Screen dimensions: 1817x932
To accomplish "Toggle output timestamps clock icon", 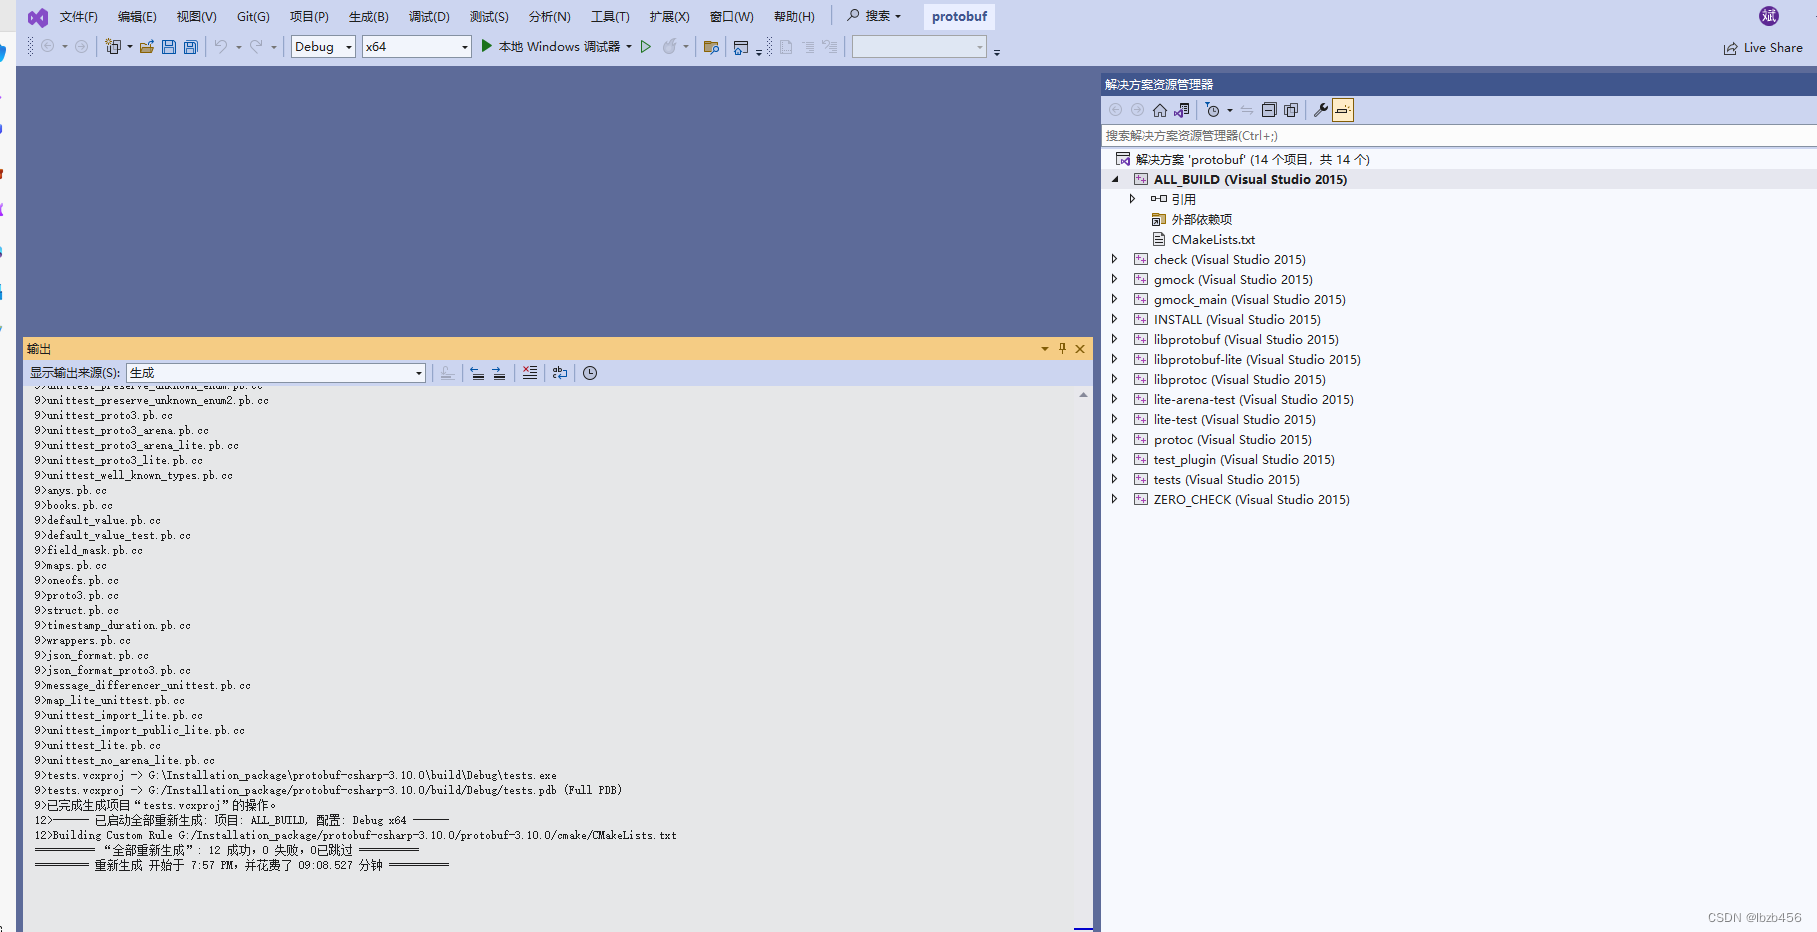I will click(x=590, y=373).
